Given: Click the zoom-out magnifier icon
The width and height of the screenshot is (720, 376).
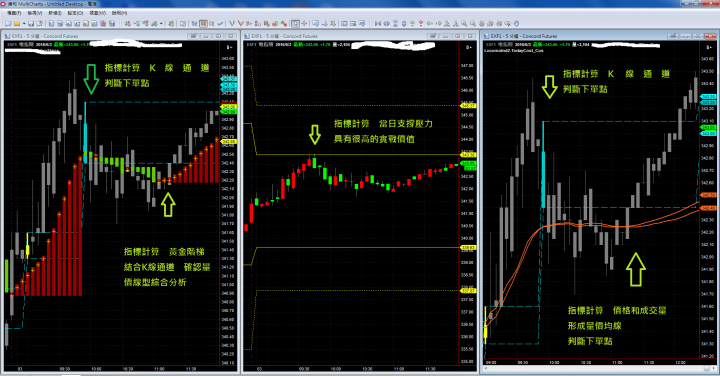Looking at the screenshot, I should click(x=472, y=23).
